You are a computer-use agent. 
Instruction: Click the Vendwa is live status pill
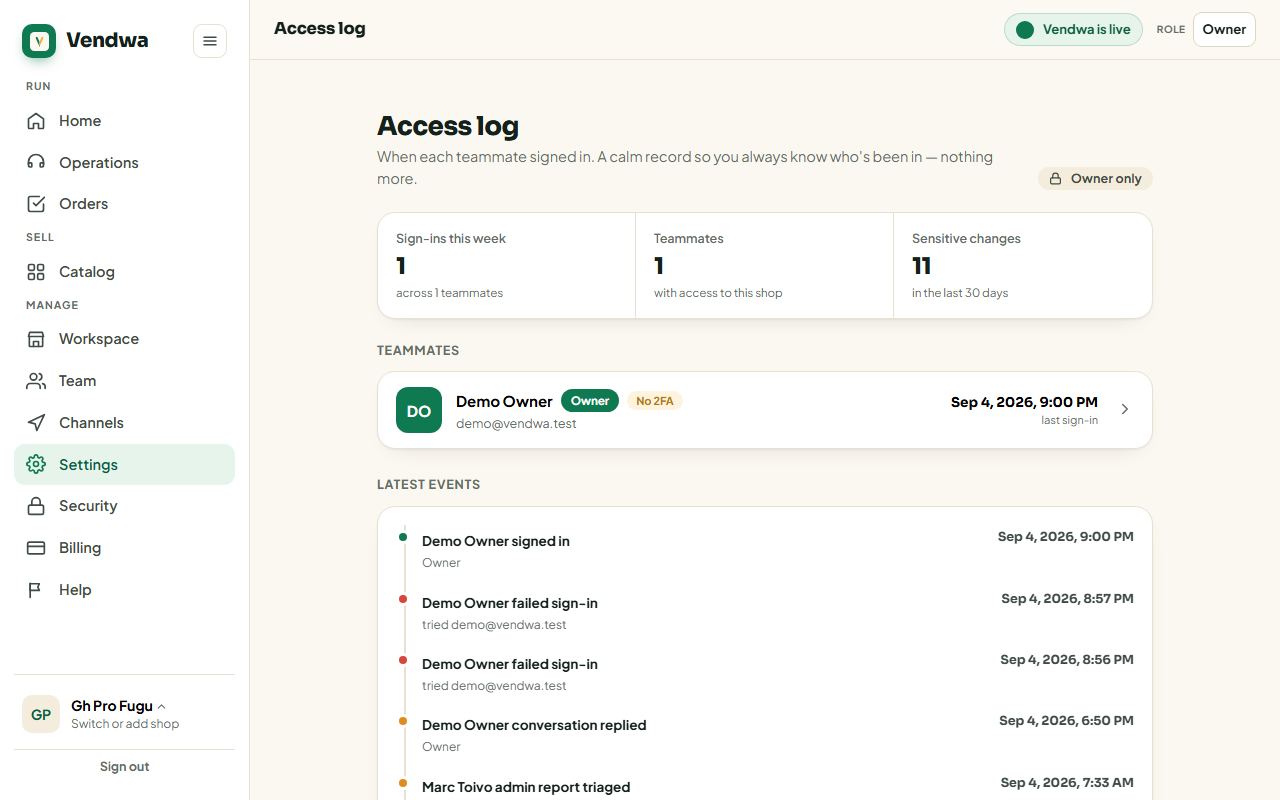coord(1073,30)
